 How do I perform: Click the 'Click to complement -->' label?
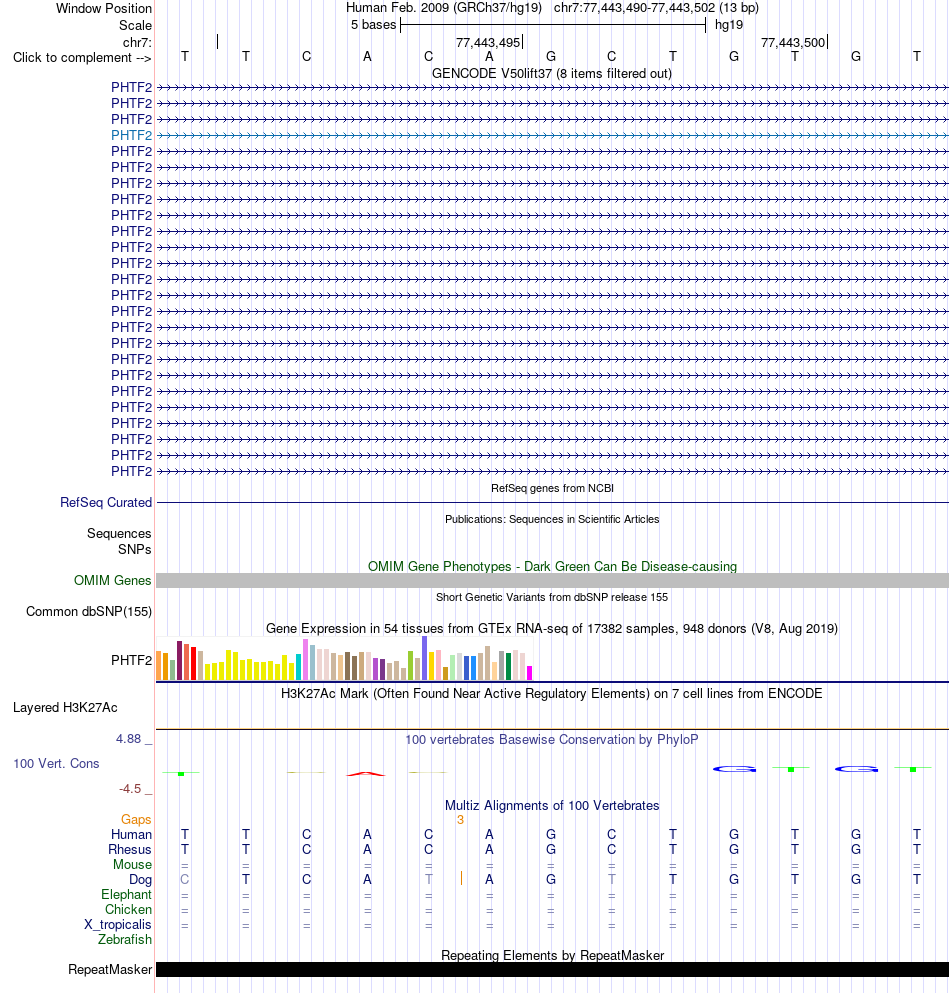click(x=82, y=58)
